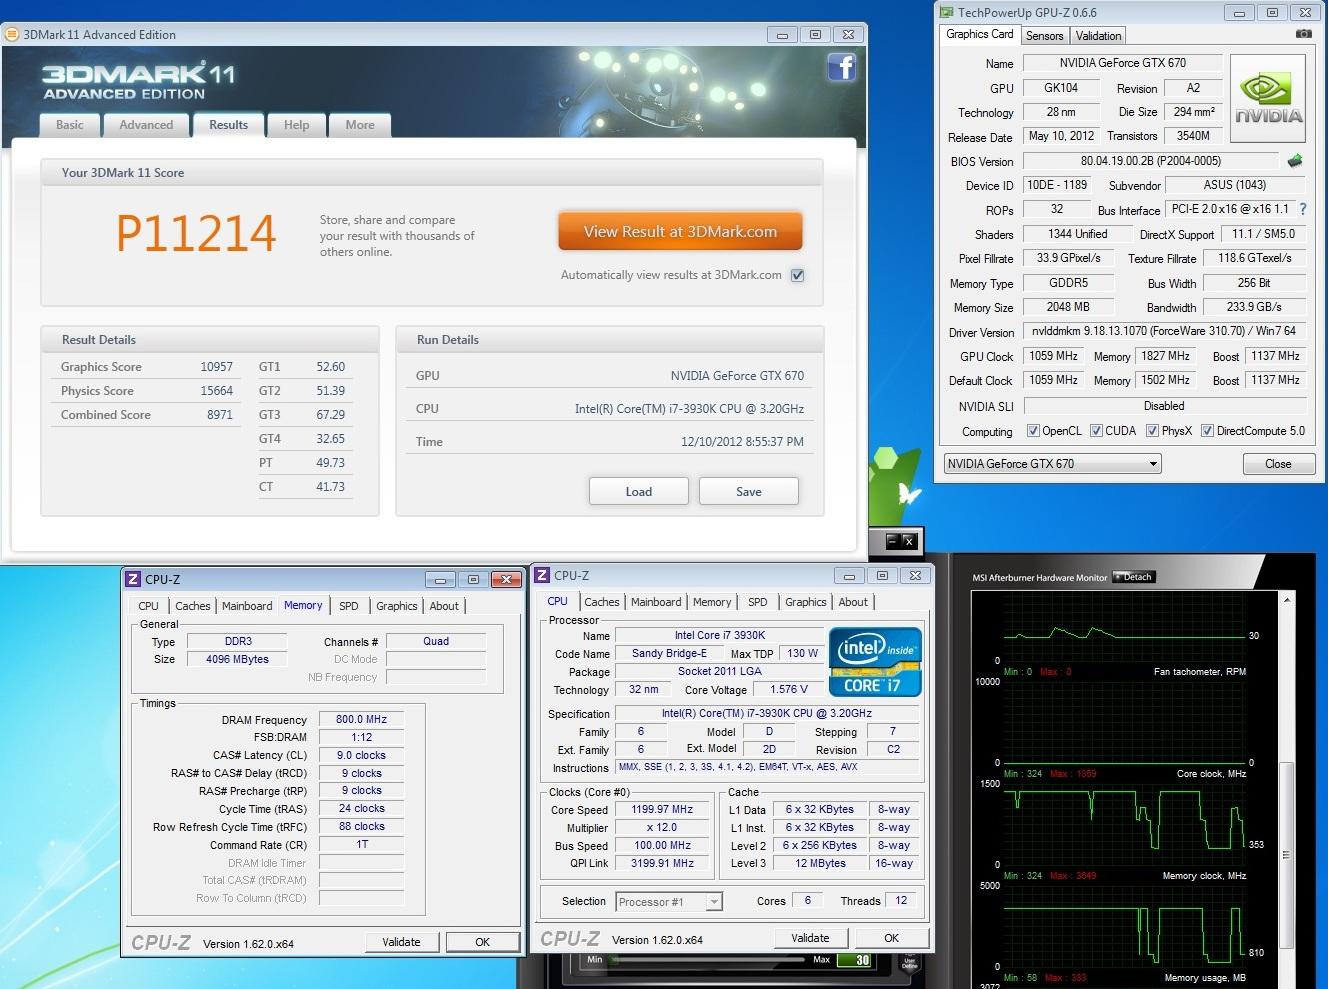The width and height of the screenshot is (1328, 989).
Task: Switch to the Sensors tab in GPU-Z
Action: (1045, 36)
